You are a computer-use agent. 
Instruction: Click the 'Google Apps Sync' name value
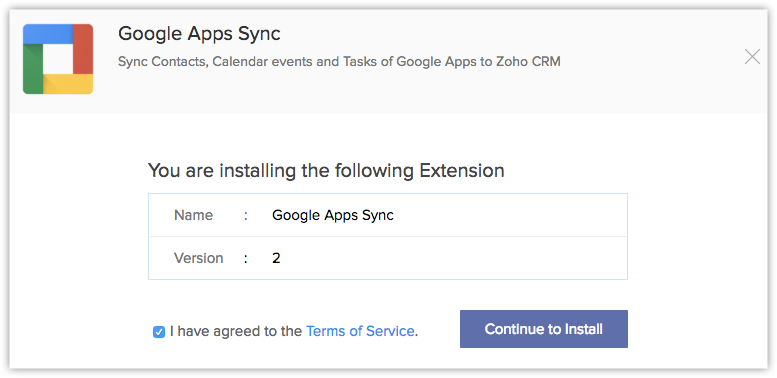tap(333, 216)
